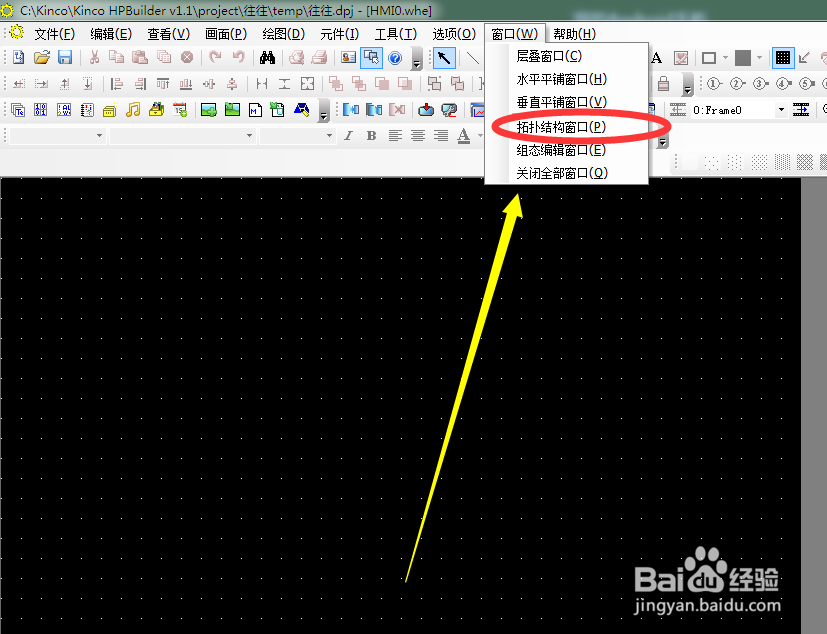The height and width of the screenshot is (634, 827).
Task: Select the gray fill color swatch
Action: coord(741,57)
